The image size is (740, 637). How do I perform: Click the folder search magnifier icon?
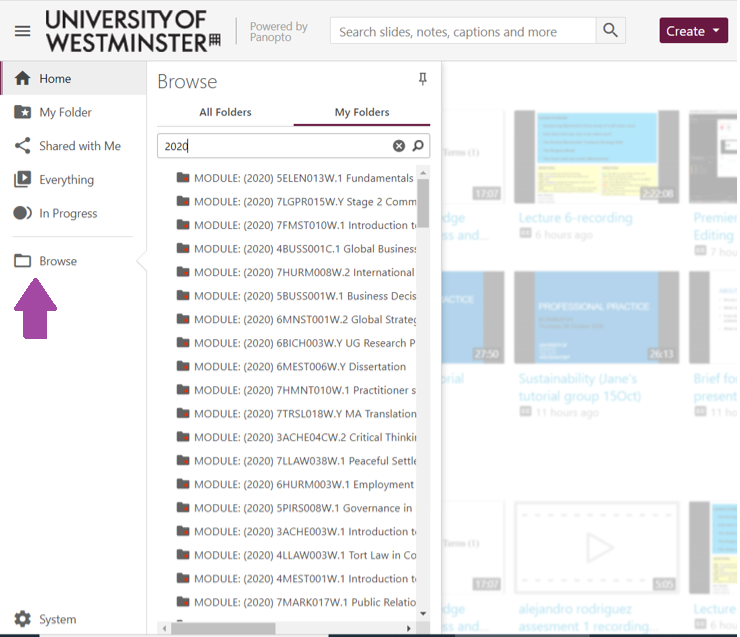click(x=418, y=146)
